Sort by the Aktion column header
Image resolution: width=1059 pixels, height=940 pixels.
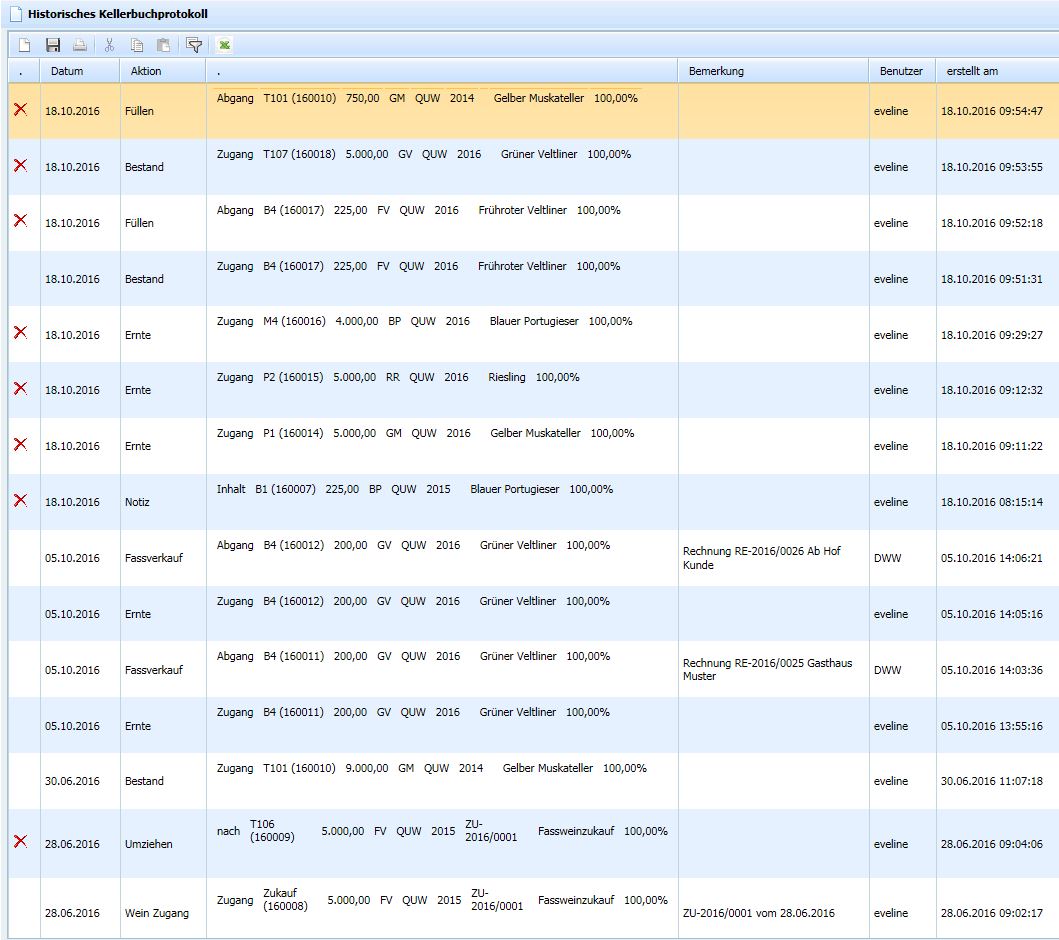click(x=146, y=71)
